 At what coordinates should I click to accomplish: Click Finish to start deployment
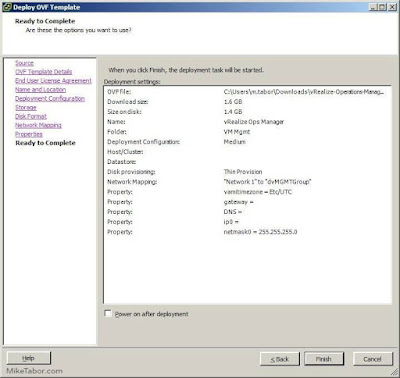click(324, 359)
